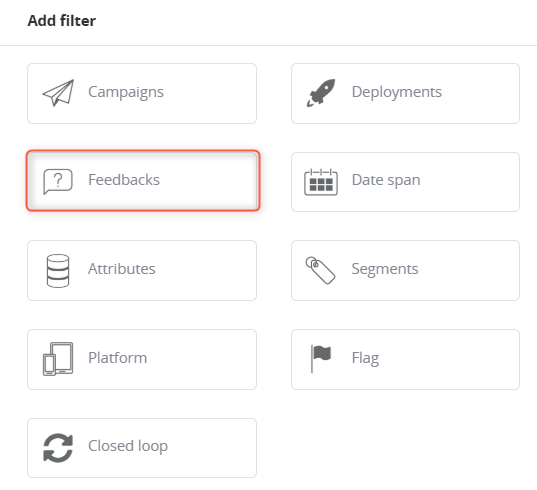The height and width of the screenshot is (490, 537).
Task: Click the paper plane Campaigns icon
Action: click(x=58, y=93)
